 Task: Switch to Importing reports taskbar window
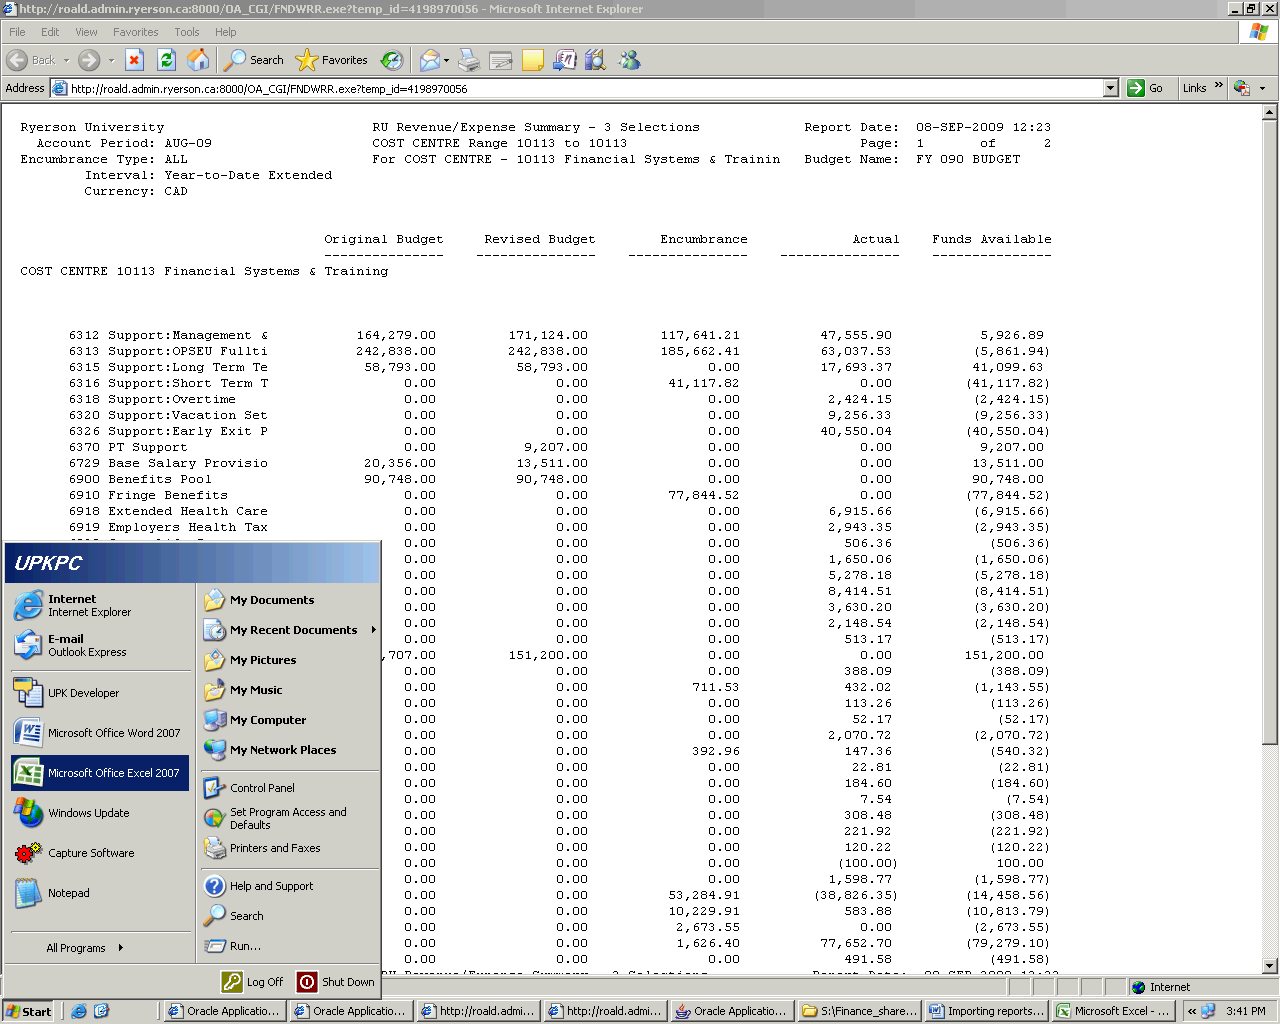coord(986,1011)
